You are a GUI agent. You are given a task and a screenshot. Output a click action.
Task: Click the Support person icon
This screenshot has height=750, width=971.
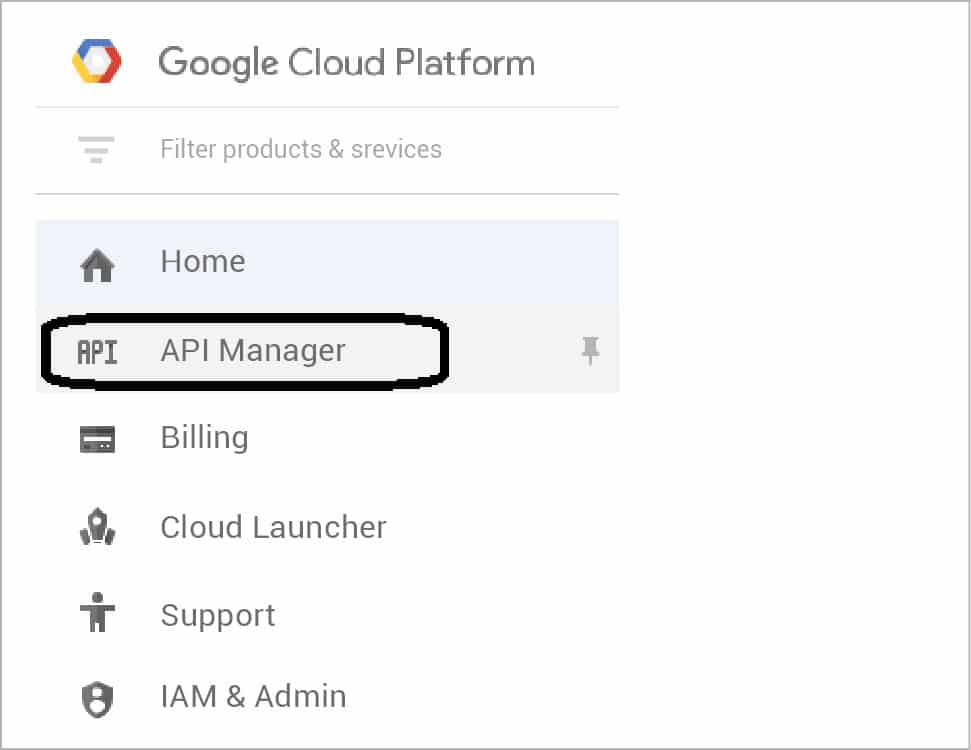tap(97, 613)
